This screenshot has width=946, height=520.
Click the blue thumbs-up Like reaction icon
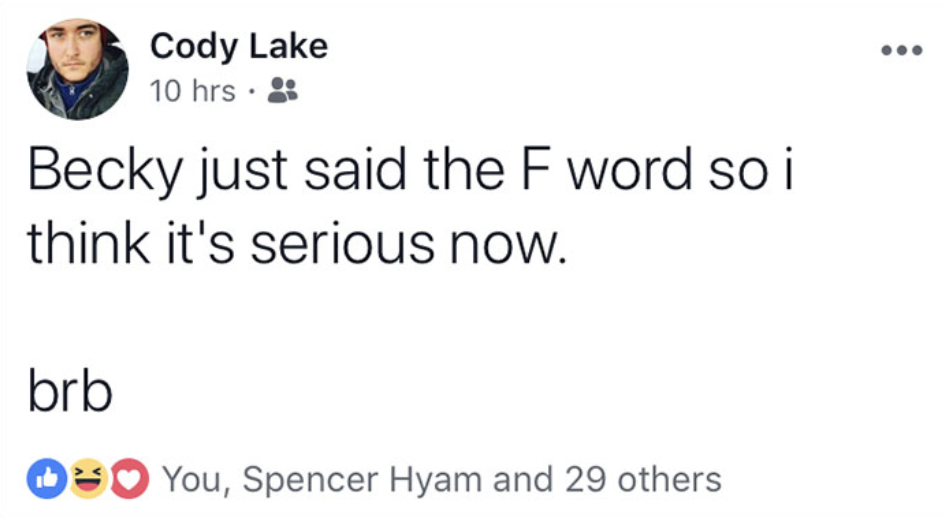tap(47, 478)
